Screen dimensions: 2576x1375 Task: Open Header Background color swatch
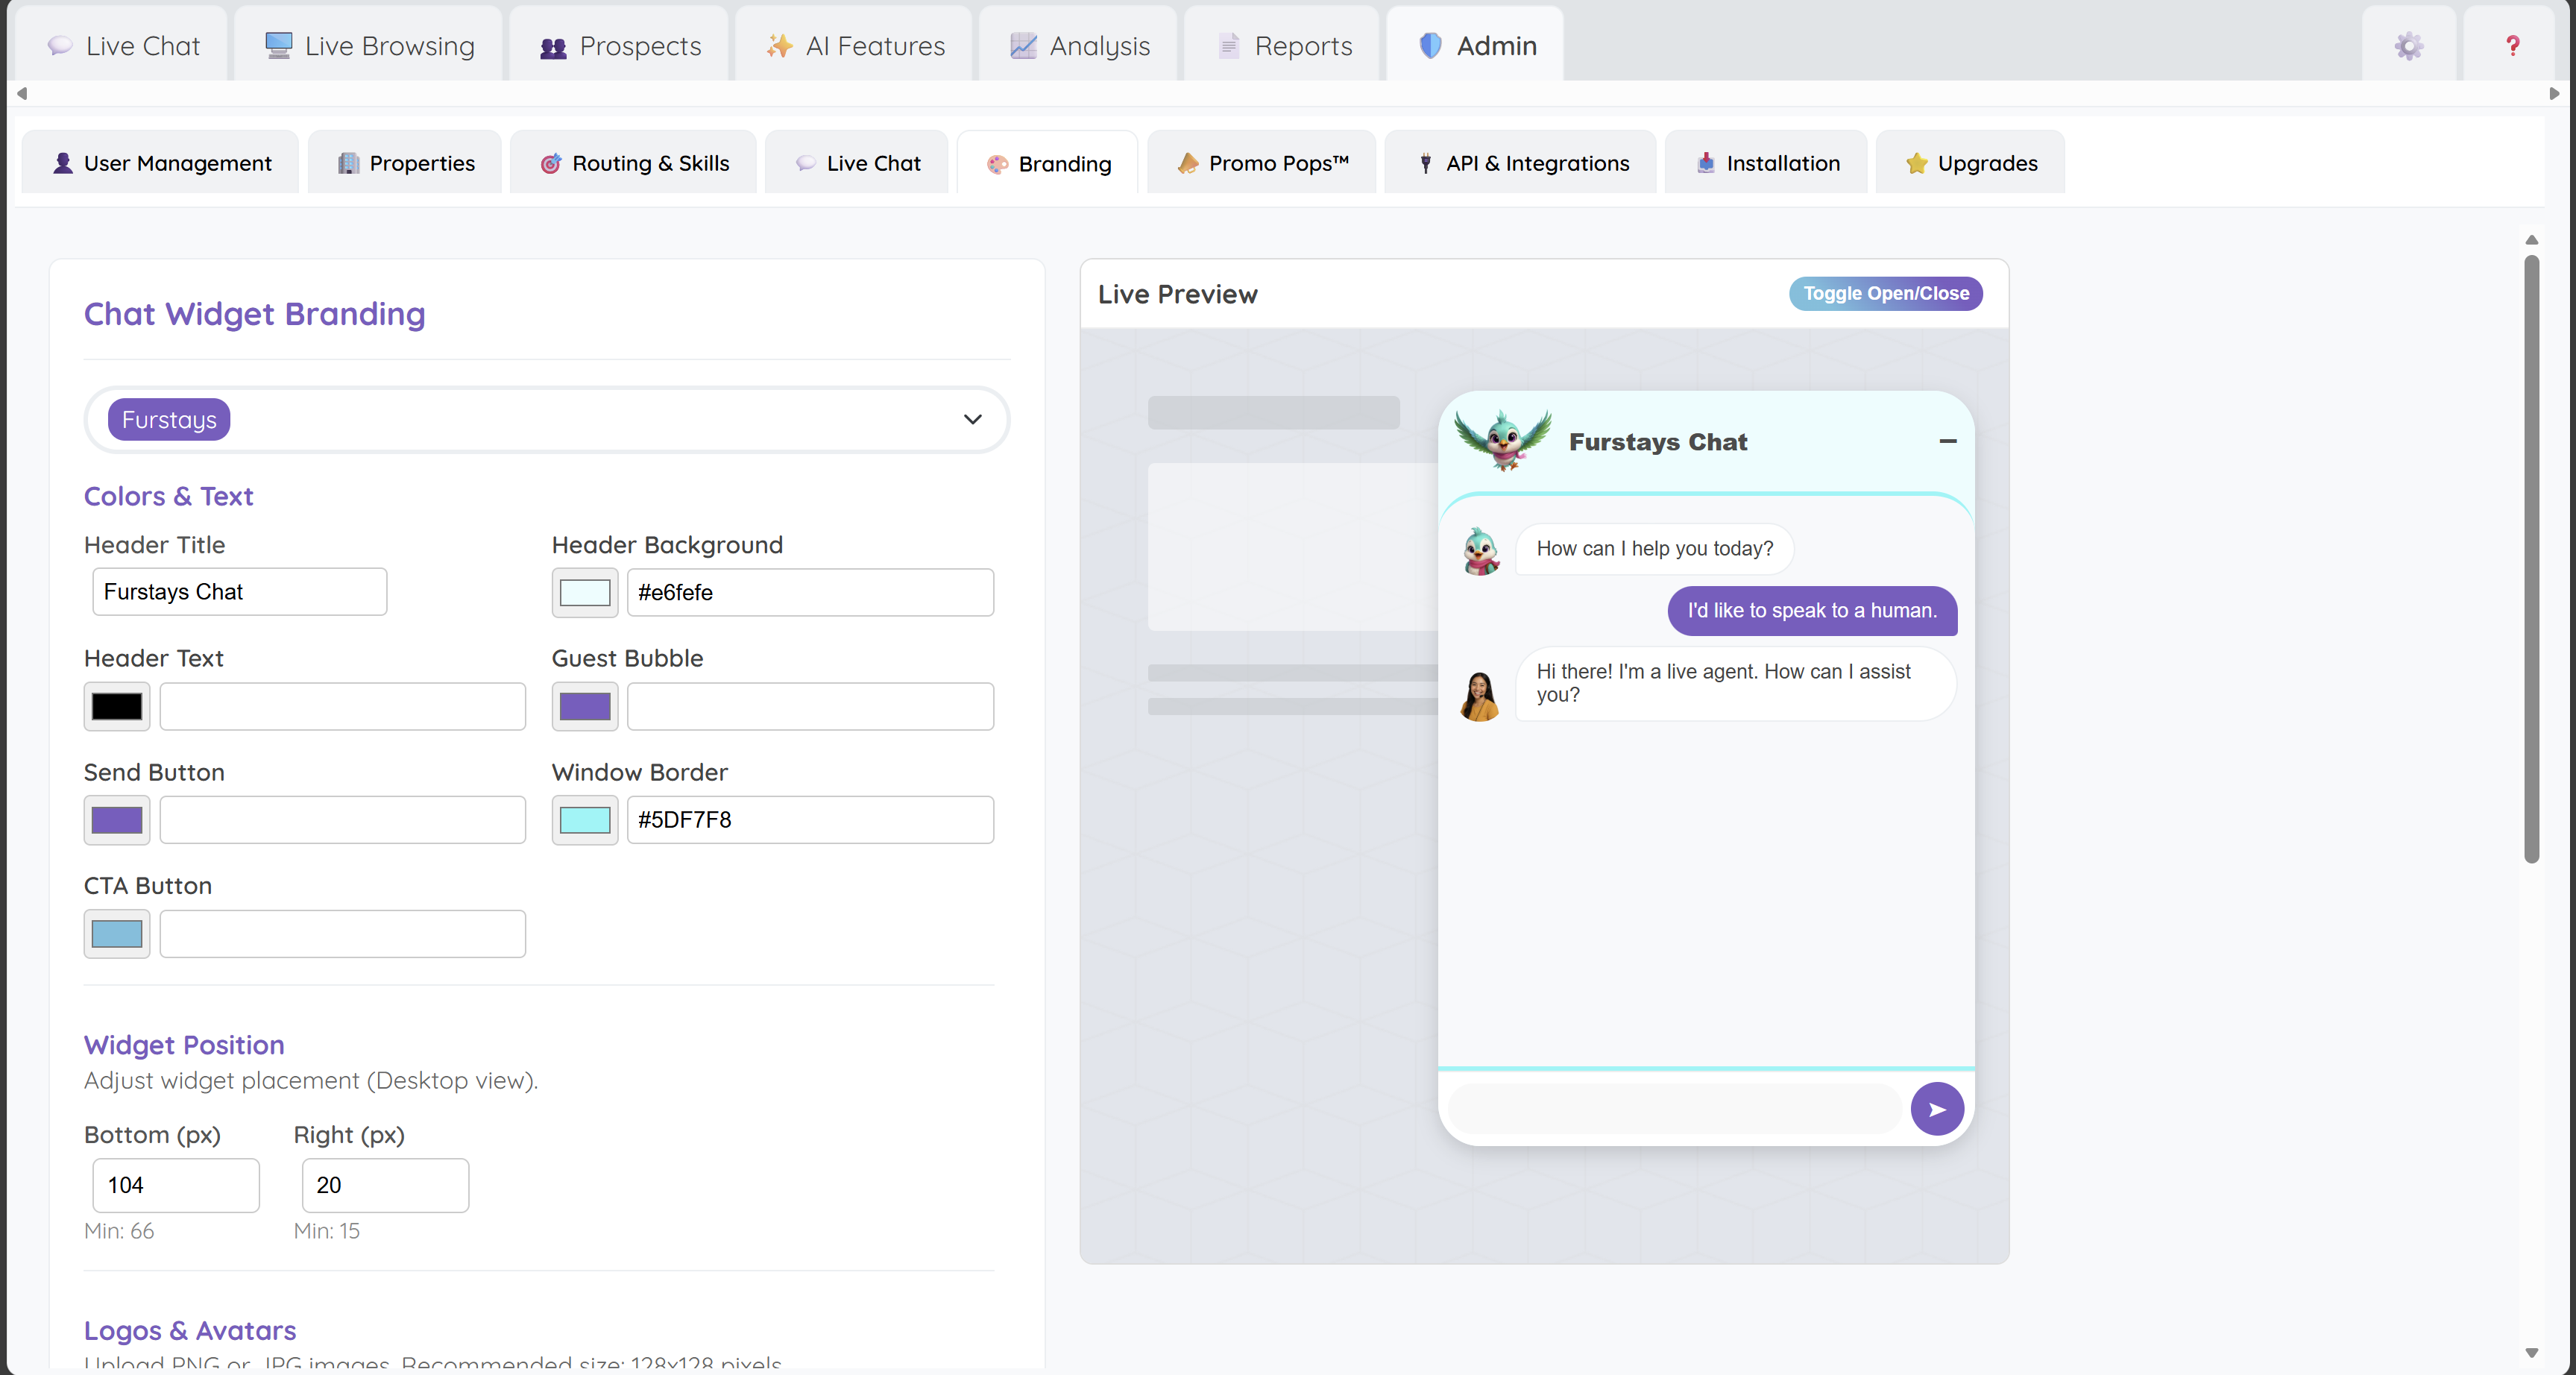[585, 593]
